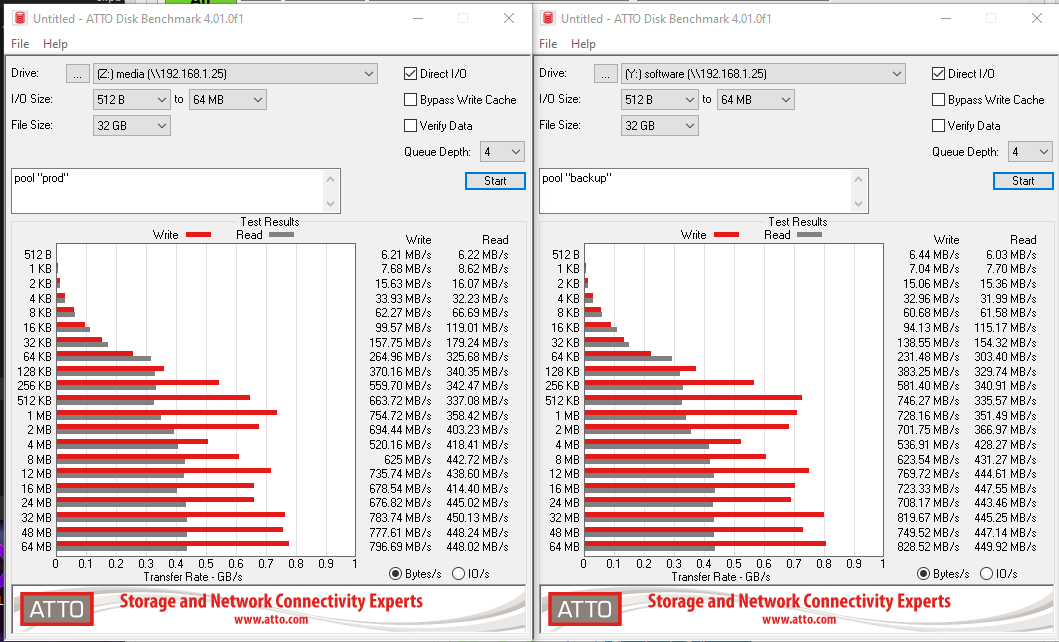1059x642 pixels.
Task: Click the "..." drive browse button for Z: media
Action: coord(78,74)
